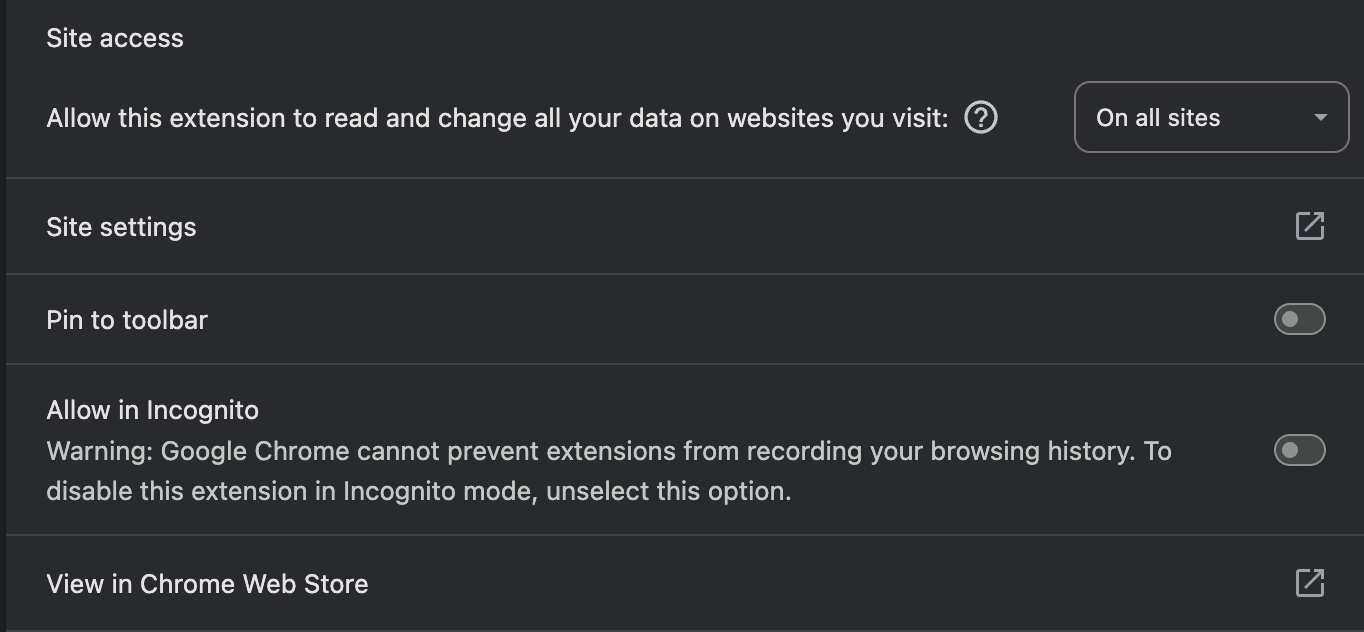The height and width of the screenshot is (632, 1364).
Task: Click "browsing history" in the warning text
Action: tap(1032, 451)
